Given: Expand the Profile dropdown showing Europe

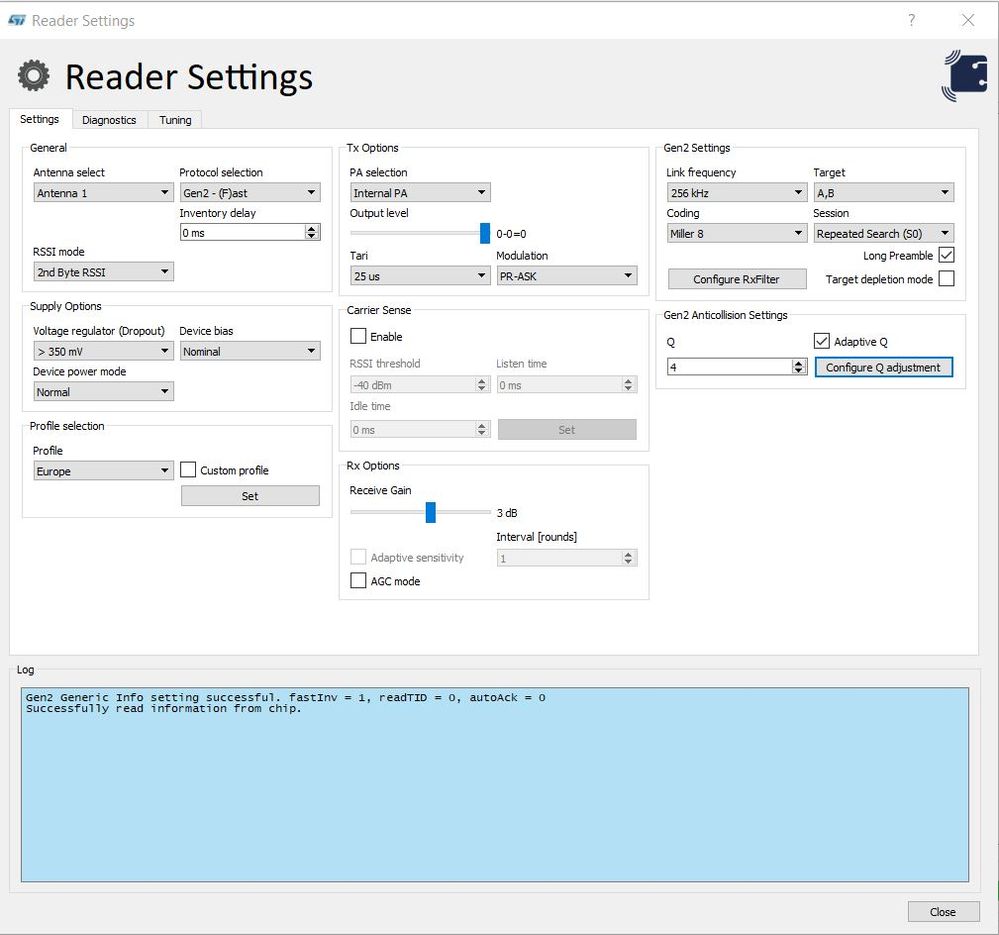Looking at the screenshot, I should [x=103, y=471].
